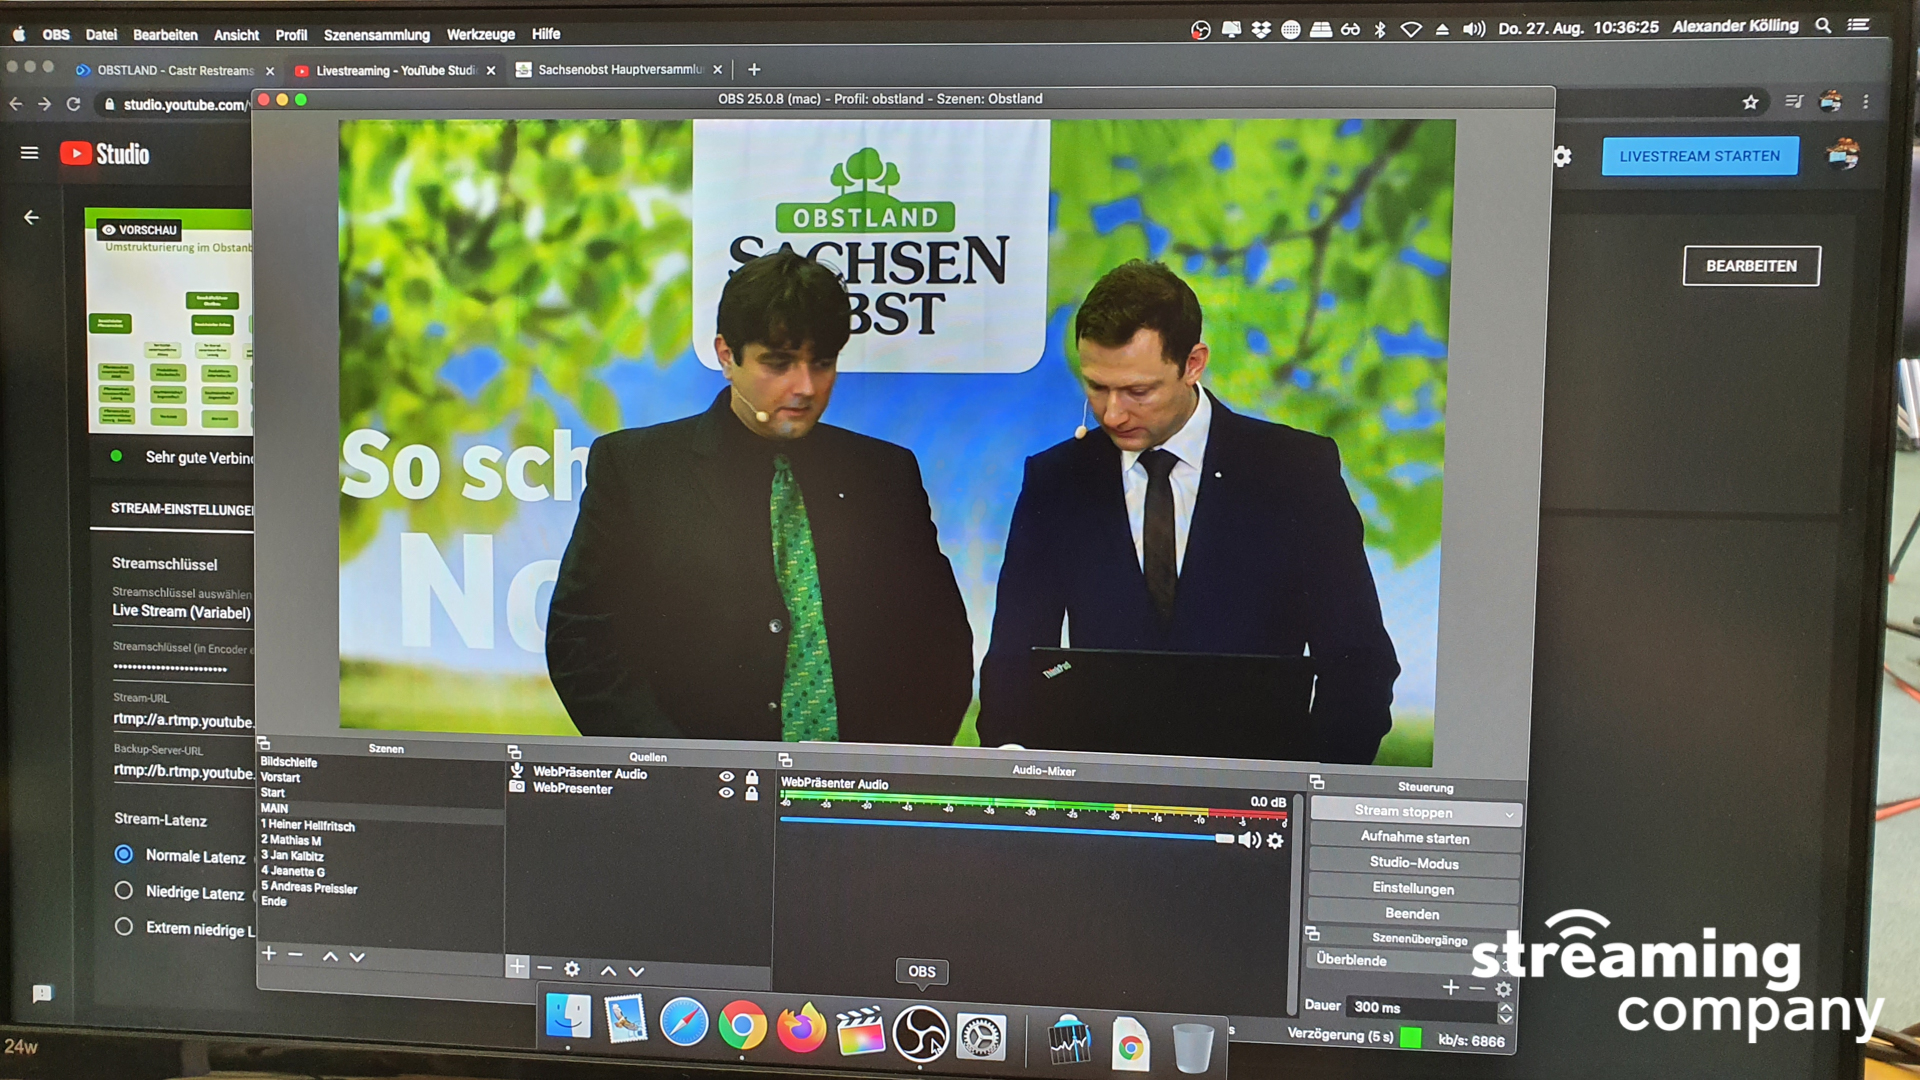
Task: Move source down in Quellen panel
Action: [636, 970]
